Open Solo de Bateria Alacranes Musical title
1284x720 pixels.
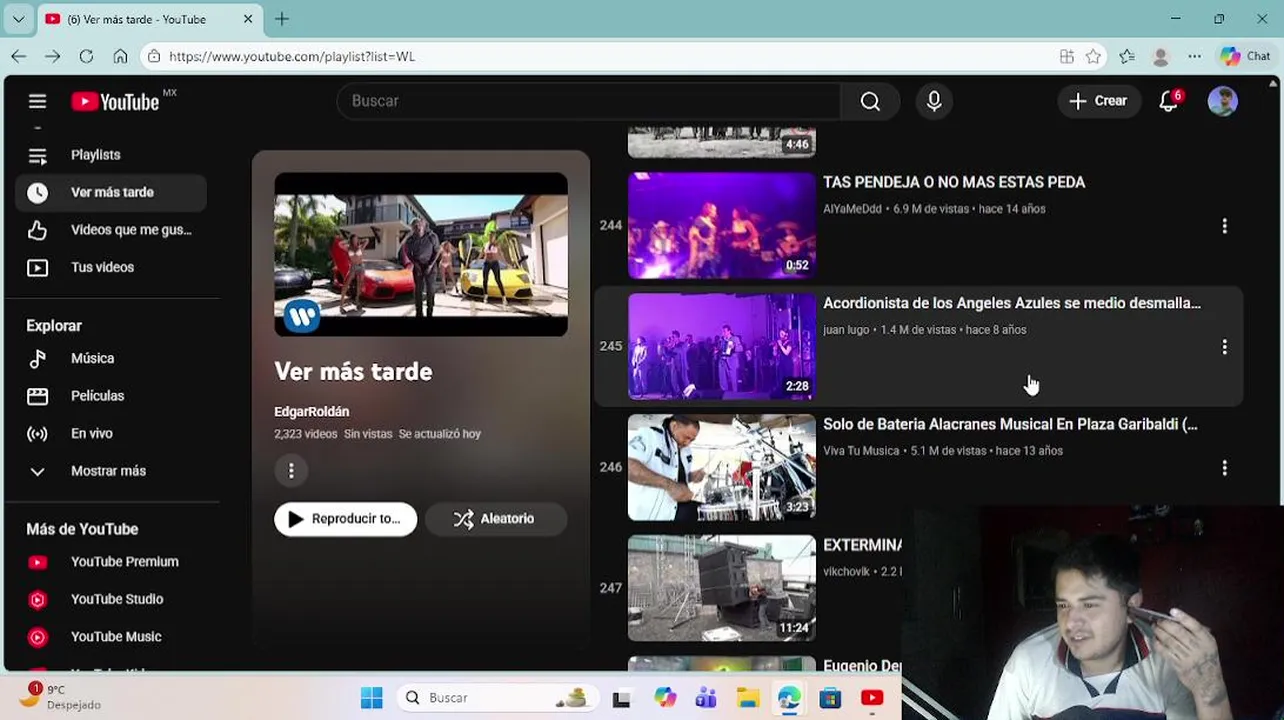click(x=1010, y=424)
